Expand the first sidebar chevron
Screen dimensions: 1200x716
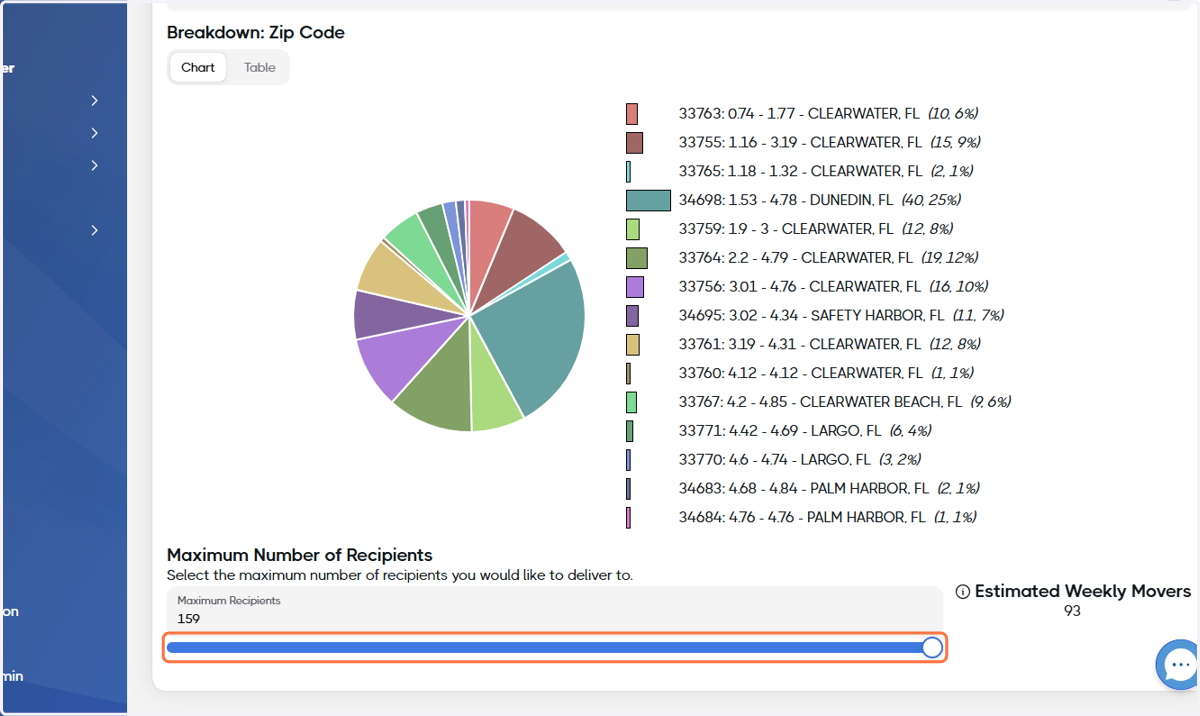coord(94,101)
